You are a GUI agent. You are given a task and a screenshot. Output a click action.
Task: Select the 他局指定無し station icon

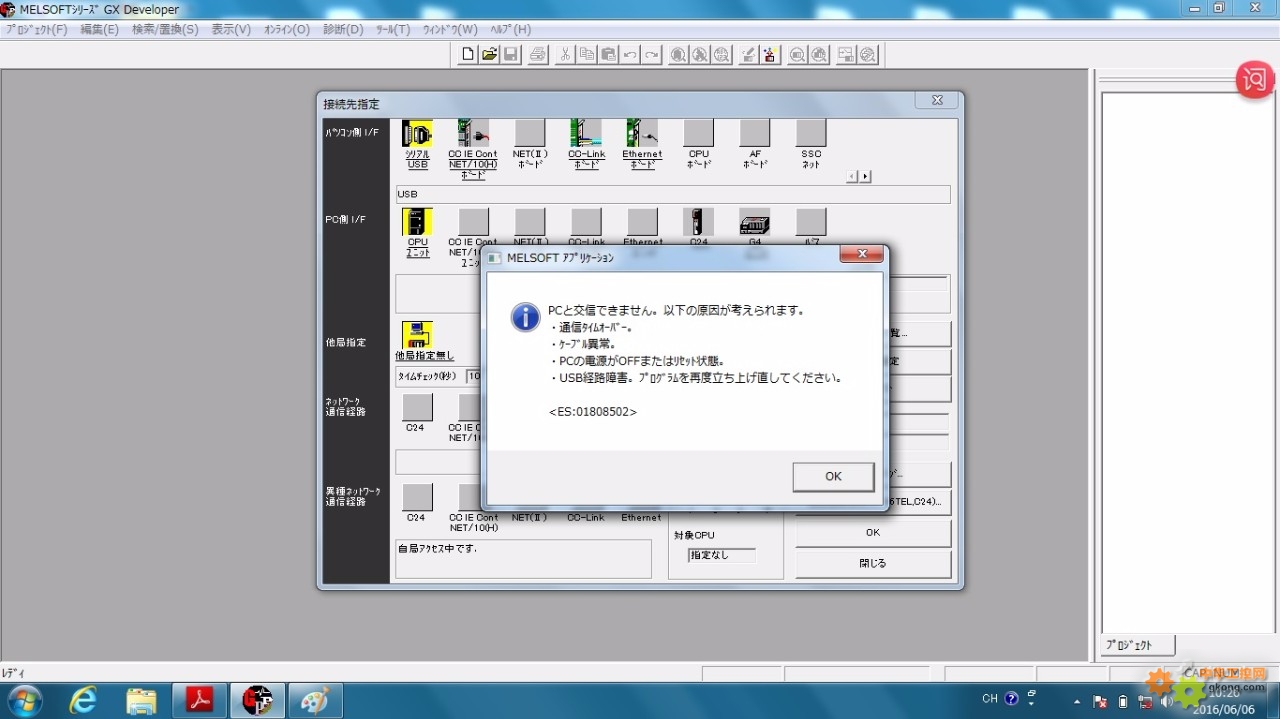417,335
